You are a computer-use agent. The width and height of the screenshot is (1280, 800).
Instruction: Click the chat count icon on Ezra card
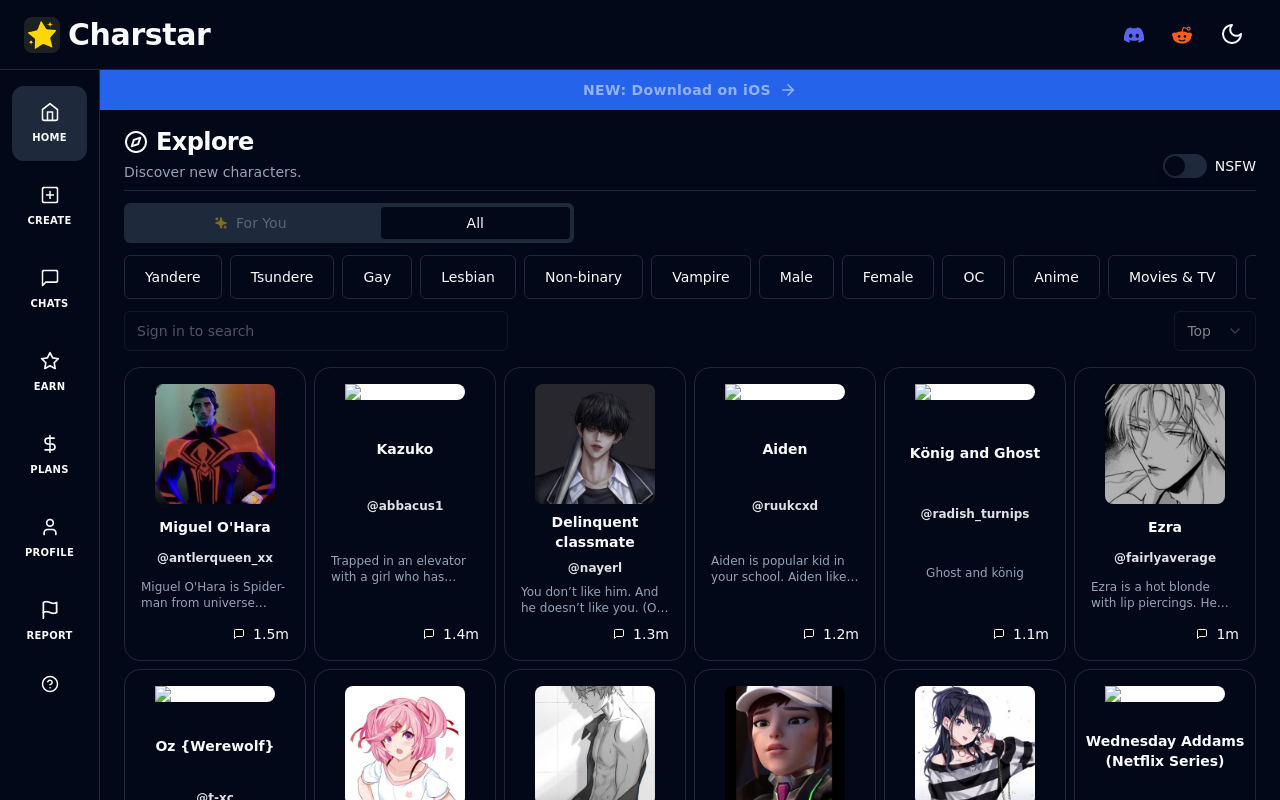1202,634
